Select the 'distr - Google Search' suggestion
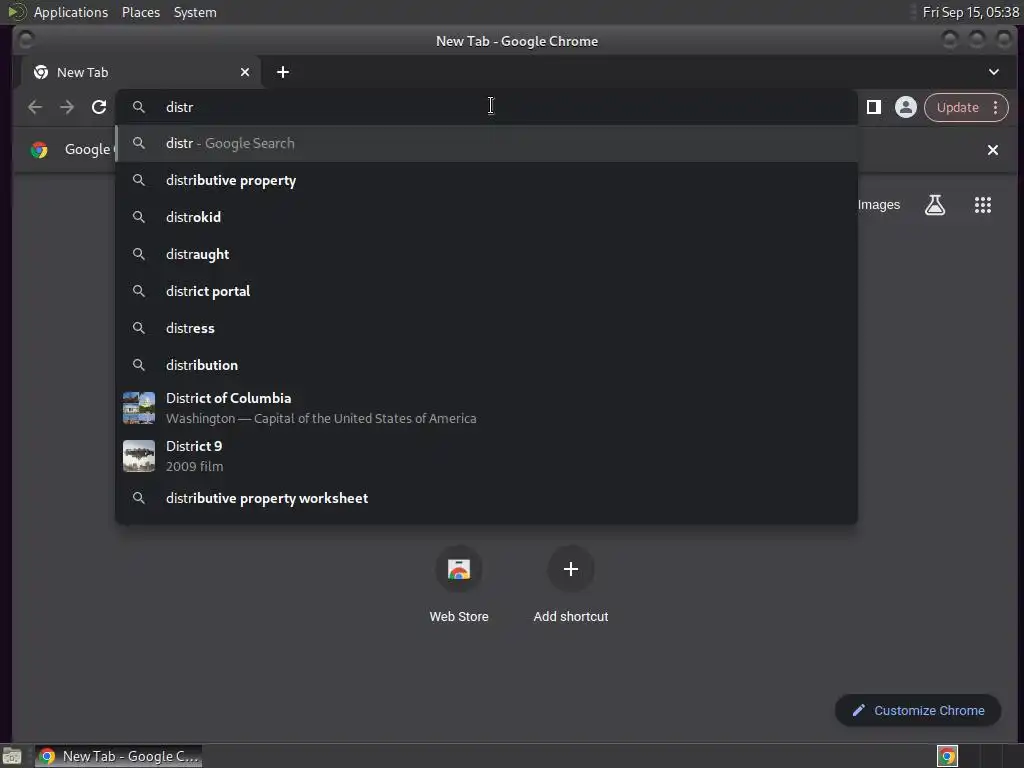Viewport: 1024px width, 768px height. pyautogui.click(x=486, y=143)
